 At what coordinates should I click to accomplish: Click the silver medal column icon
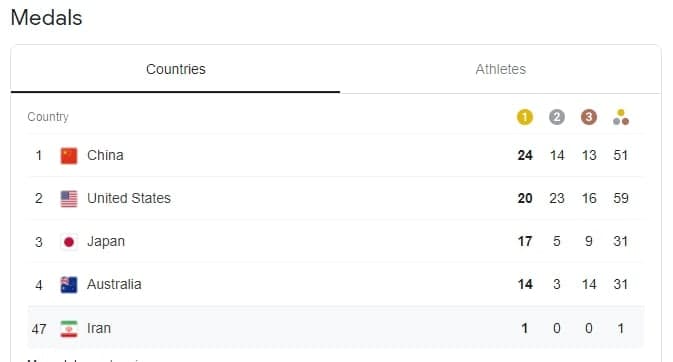557,117
